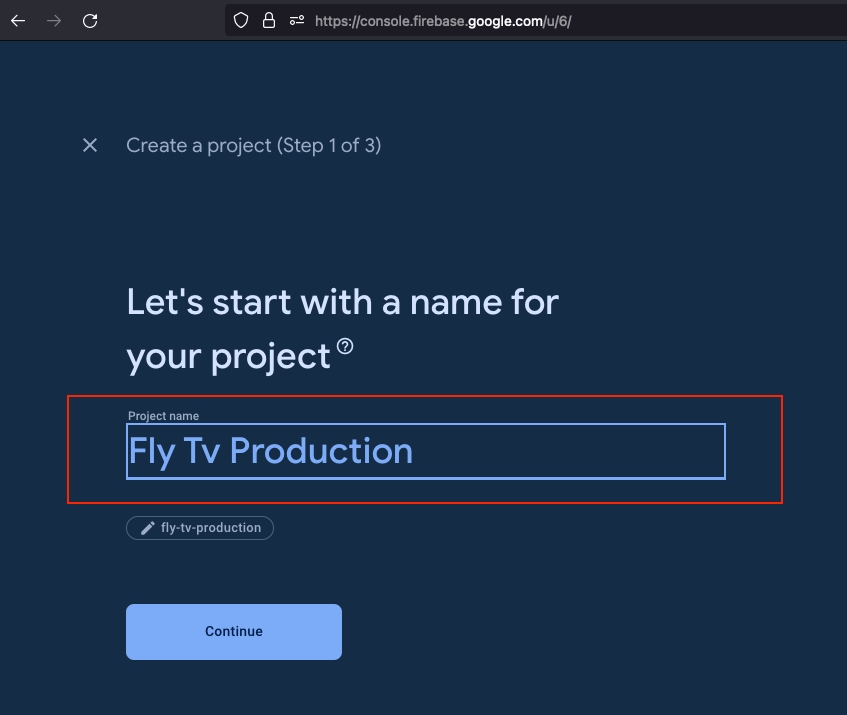Show site security info via lock icon
The width and height of the screenshot is (847, 715).
pos(268,20)
